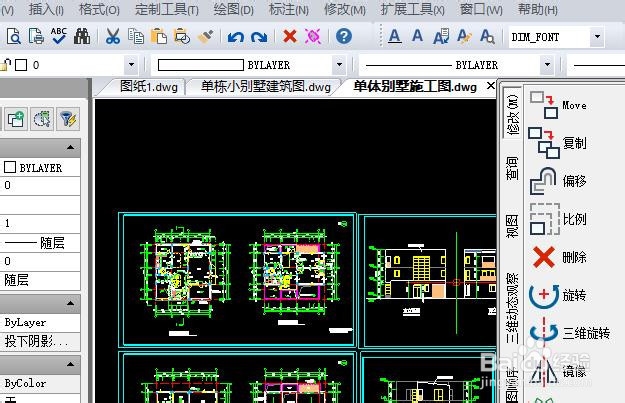Select the 旋转 rotate tool
Image resolution: width=625 pixels, height=403 pixels.
tap(558, 295)
